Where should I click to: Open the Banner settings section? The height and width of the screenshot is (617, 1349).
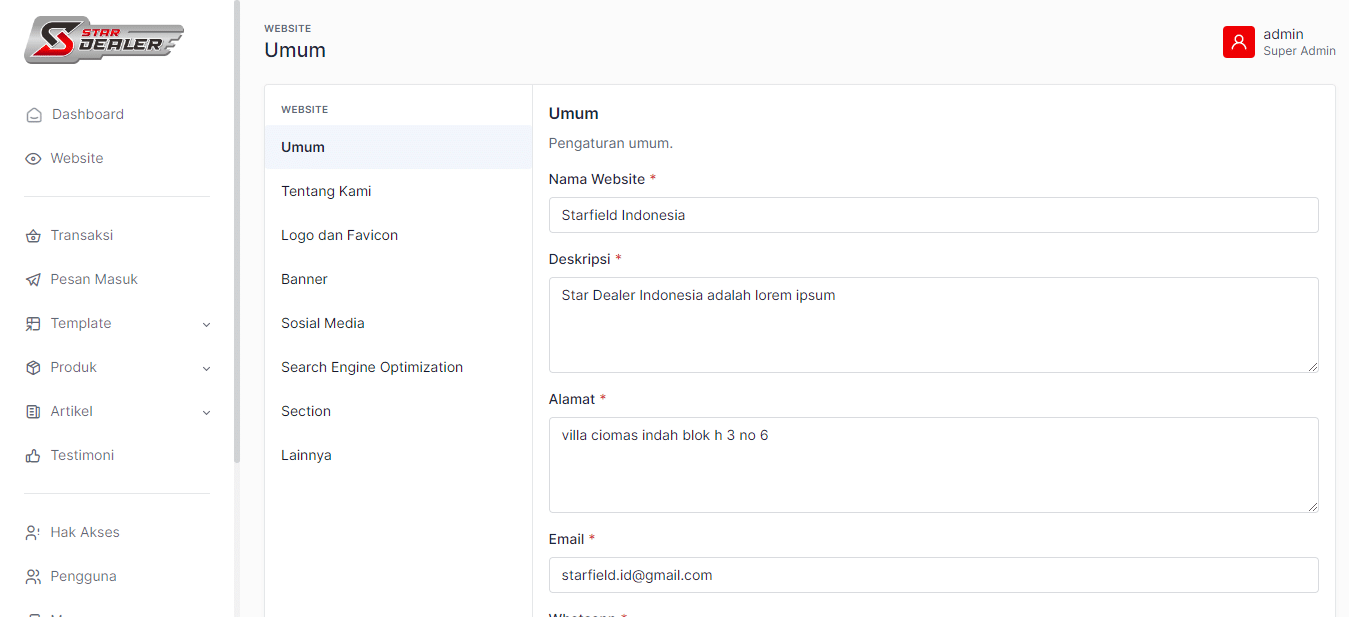point(304,279)
